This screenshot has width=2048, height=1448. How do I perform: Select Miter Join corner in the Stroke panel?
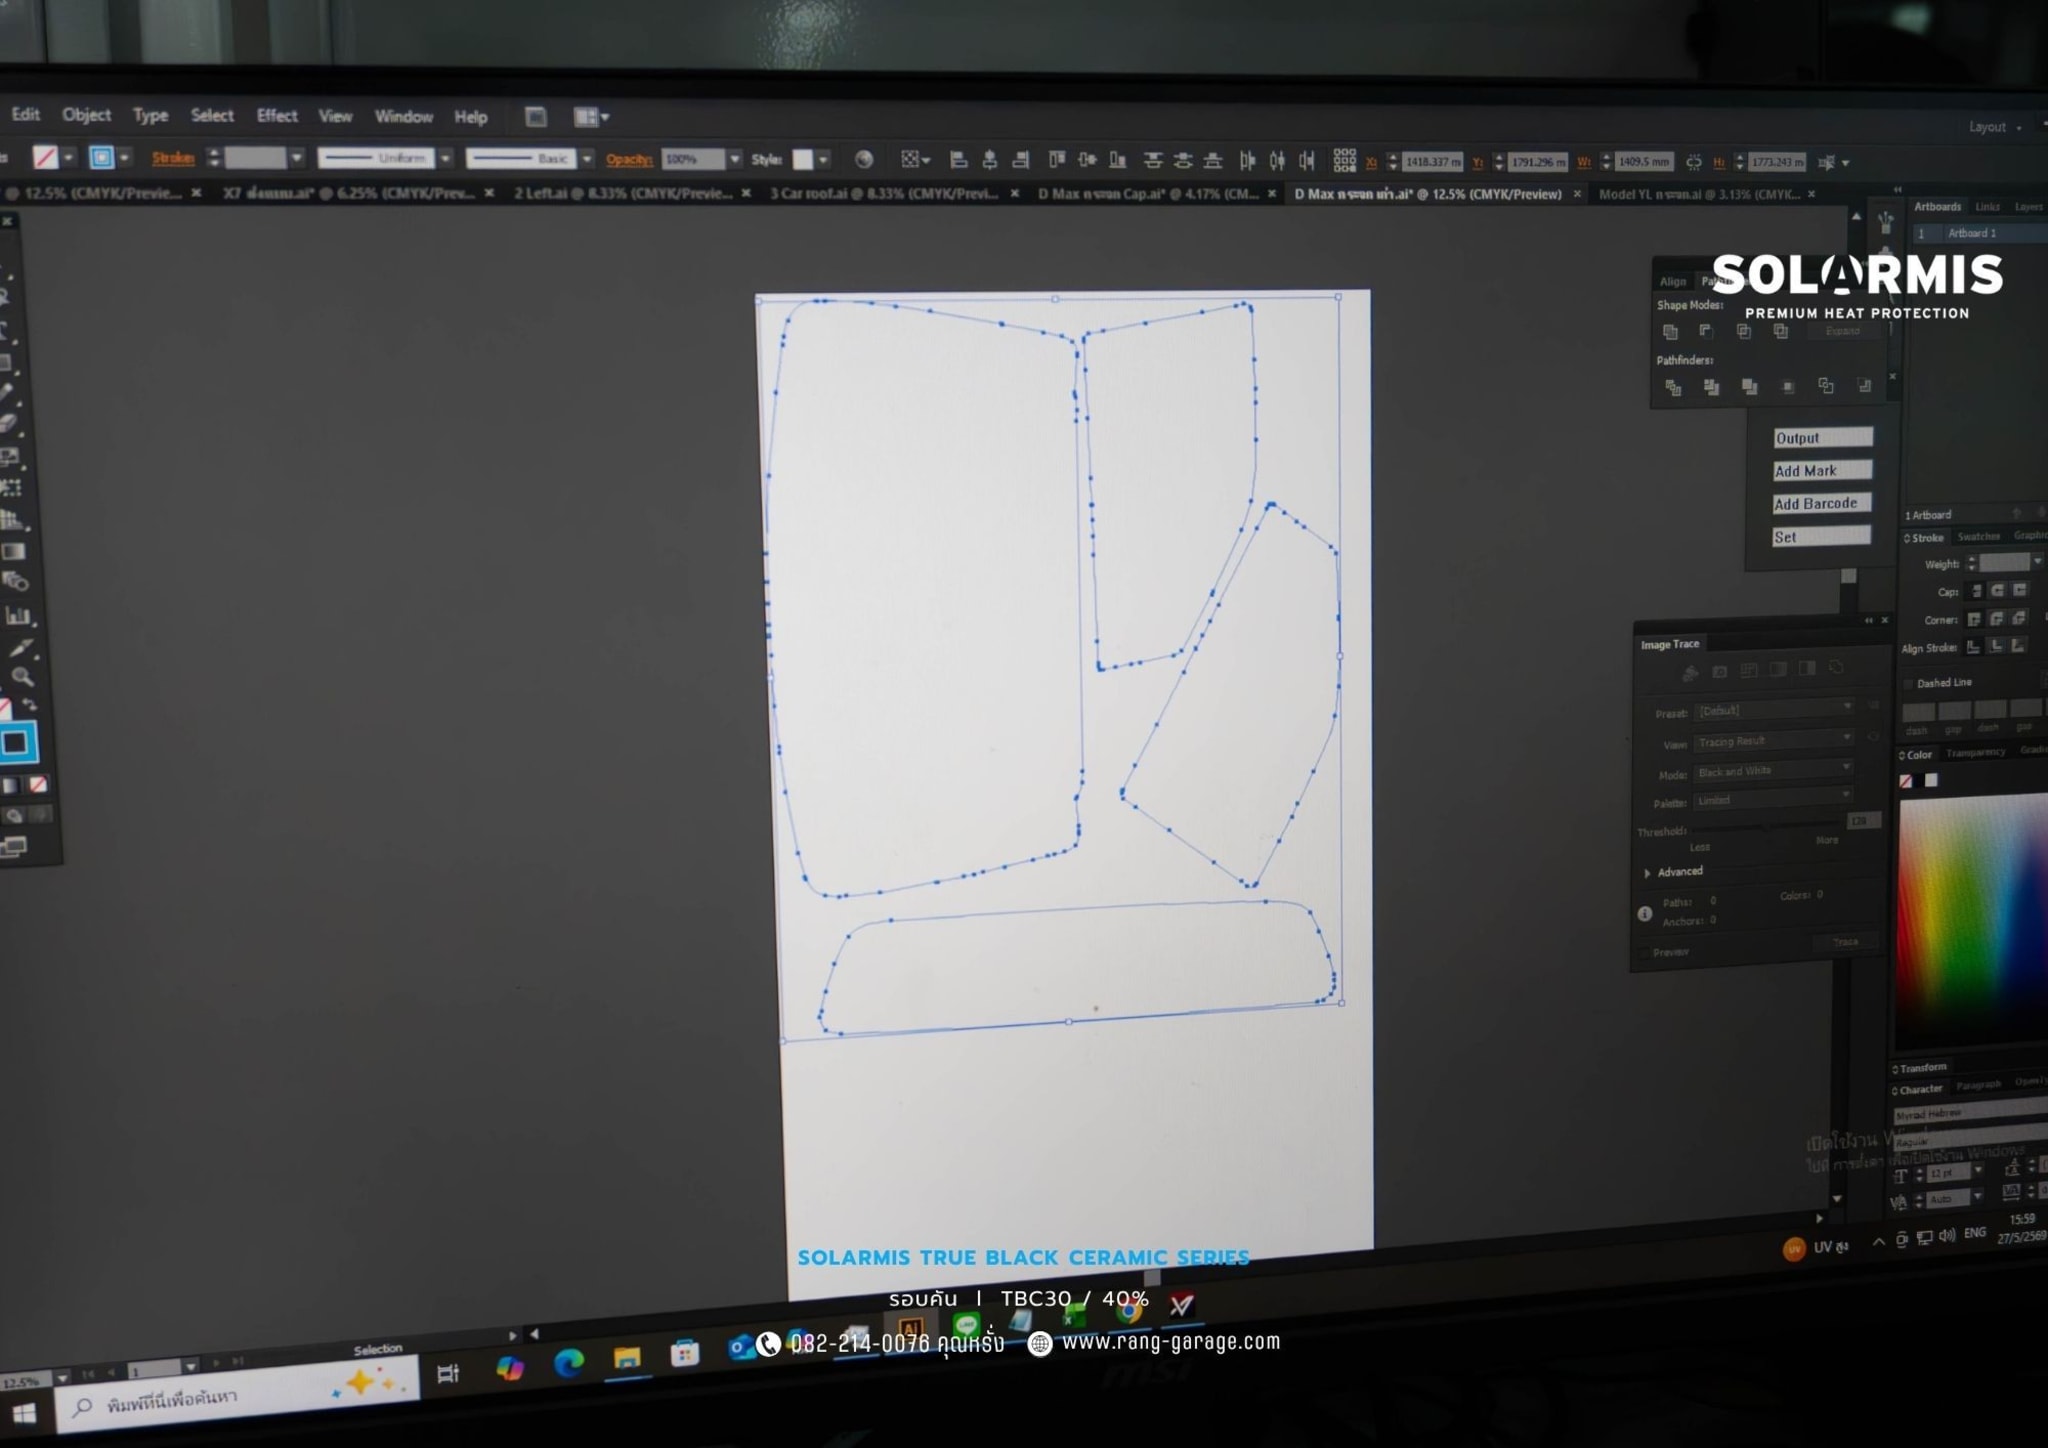[x=1974, y=619]
